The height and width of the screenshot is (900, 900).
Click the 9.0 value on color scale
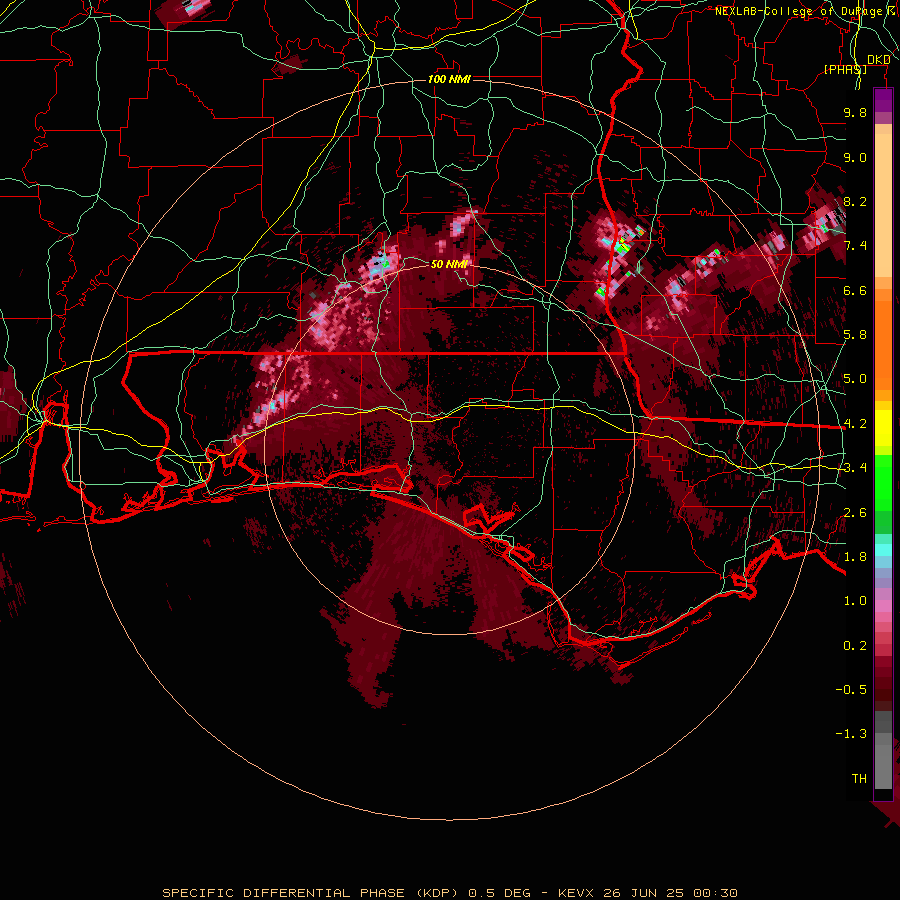[x=855, y=157]
